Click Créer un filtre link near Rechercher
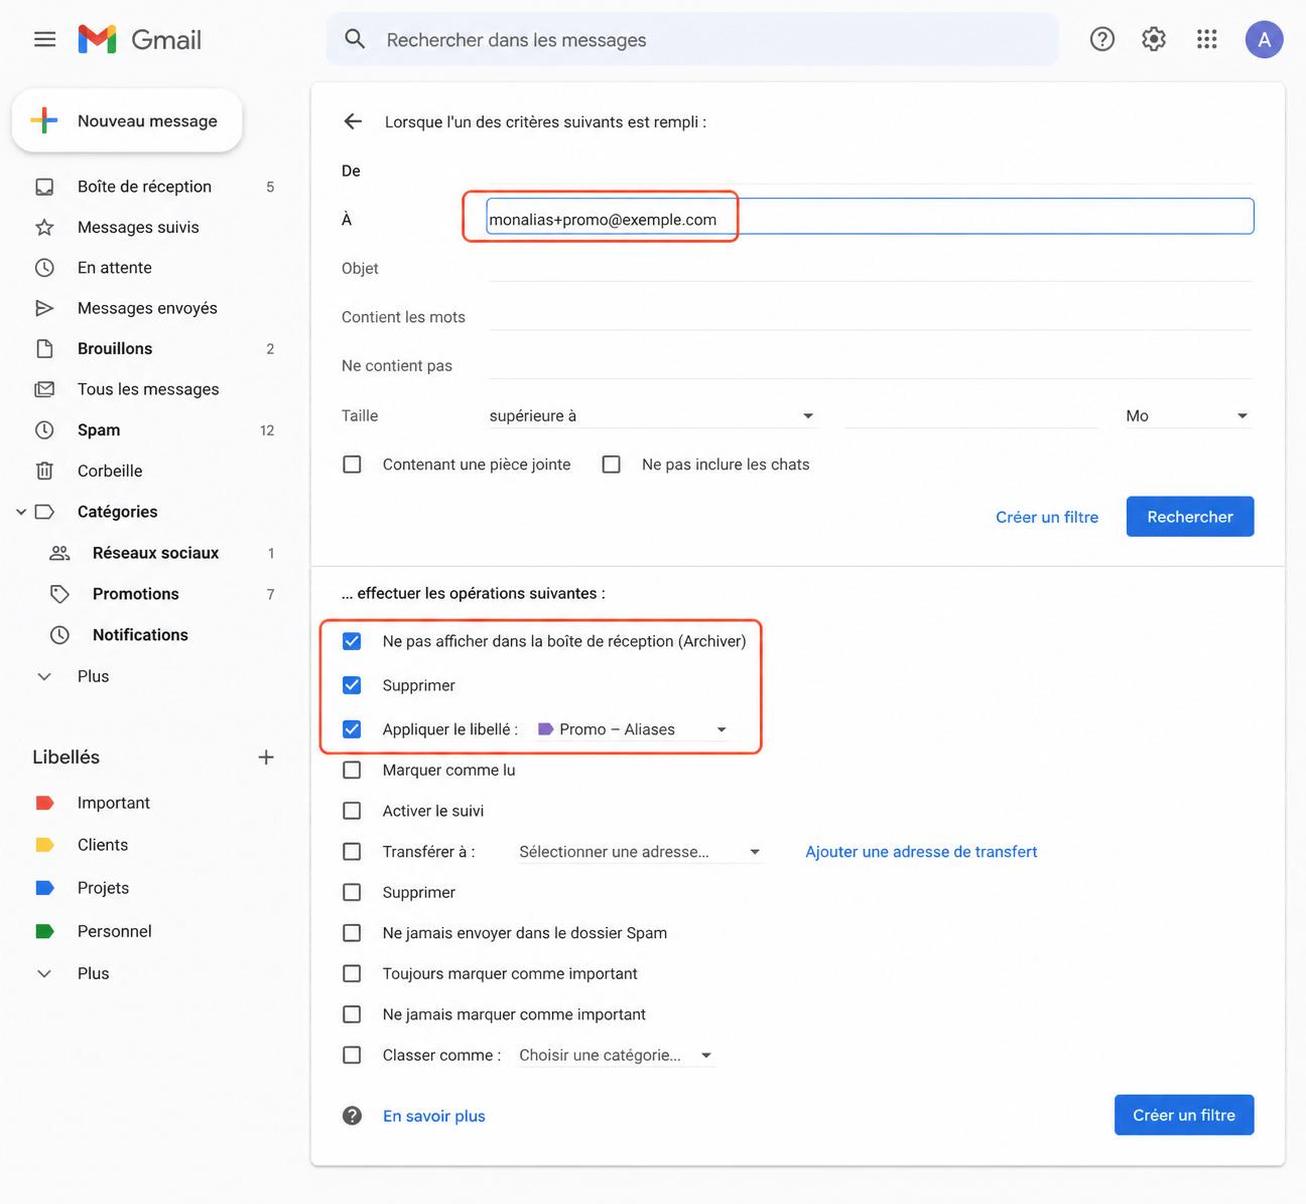Viewport: 1306px width, 1204px height. pos(1047,517)
